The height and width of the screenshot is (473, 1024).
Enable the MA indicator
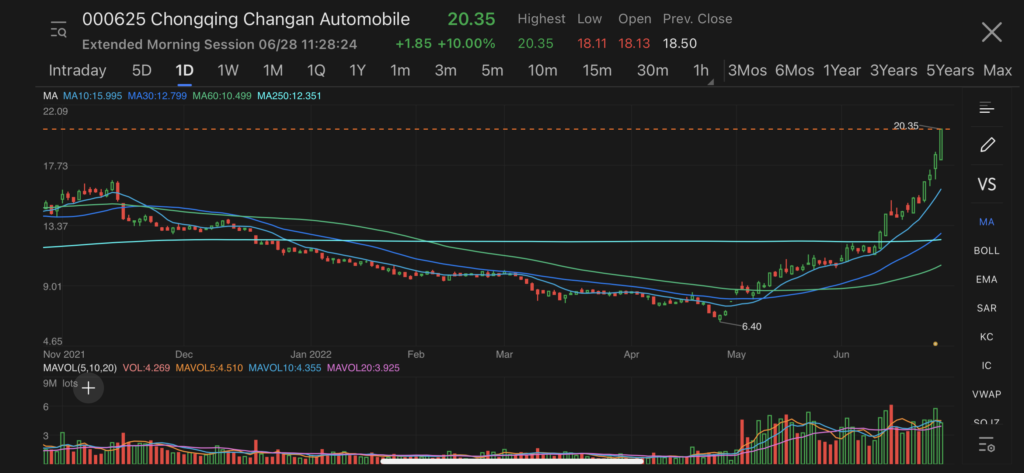(x=986, y=222)
